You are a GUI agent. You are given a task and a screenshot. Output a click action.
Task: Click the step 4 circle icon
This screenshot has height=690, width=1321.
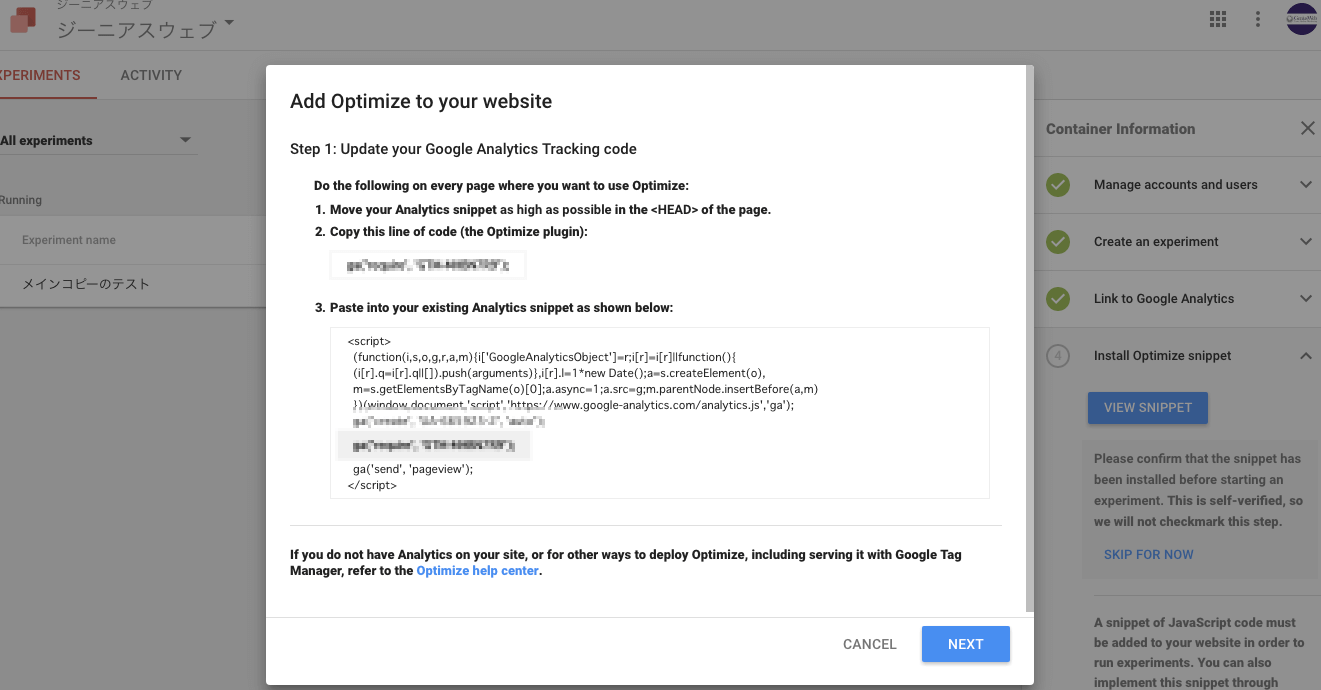point(1058,356)
